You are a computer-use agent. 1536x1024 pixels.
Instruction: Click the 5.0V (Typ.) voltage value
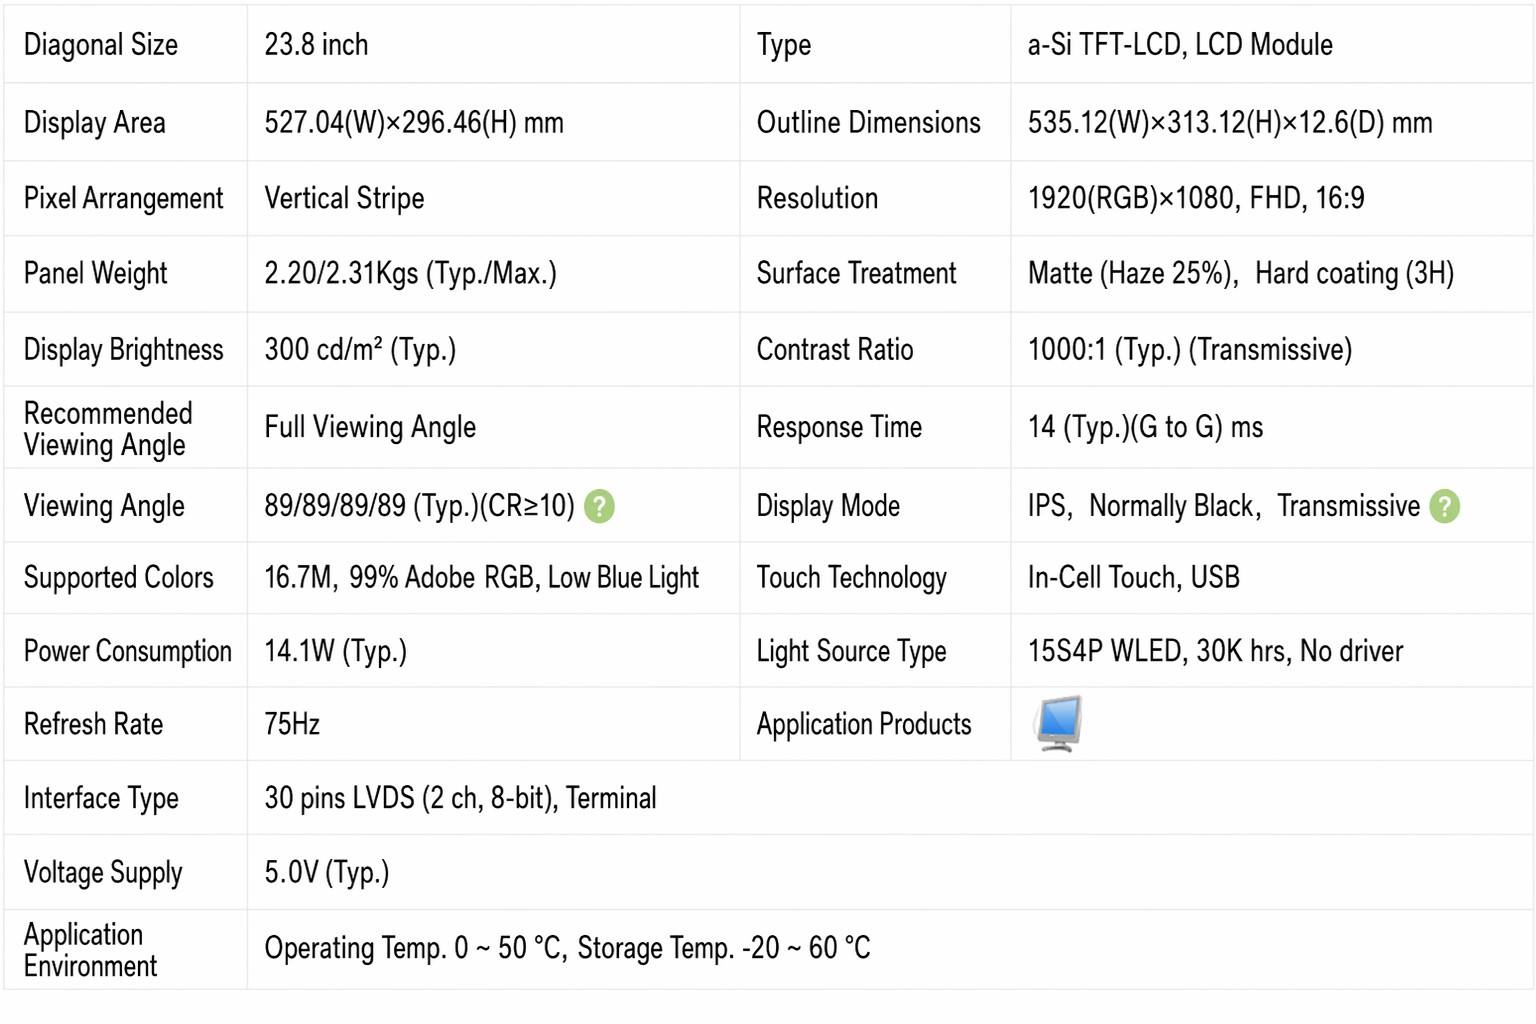327,872
